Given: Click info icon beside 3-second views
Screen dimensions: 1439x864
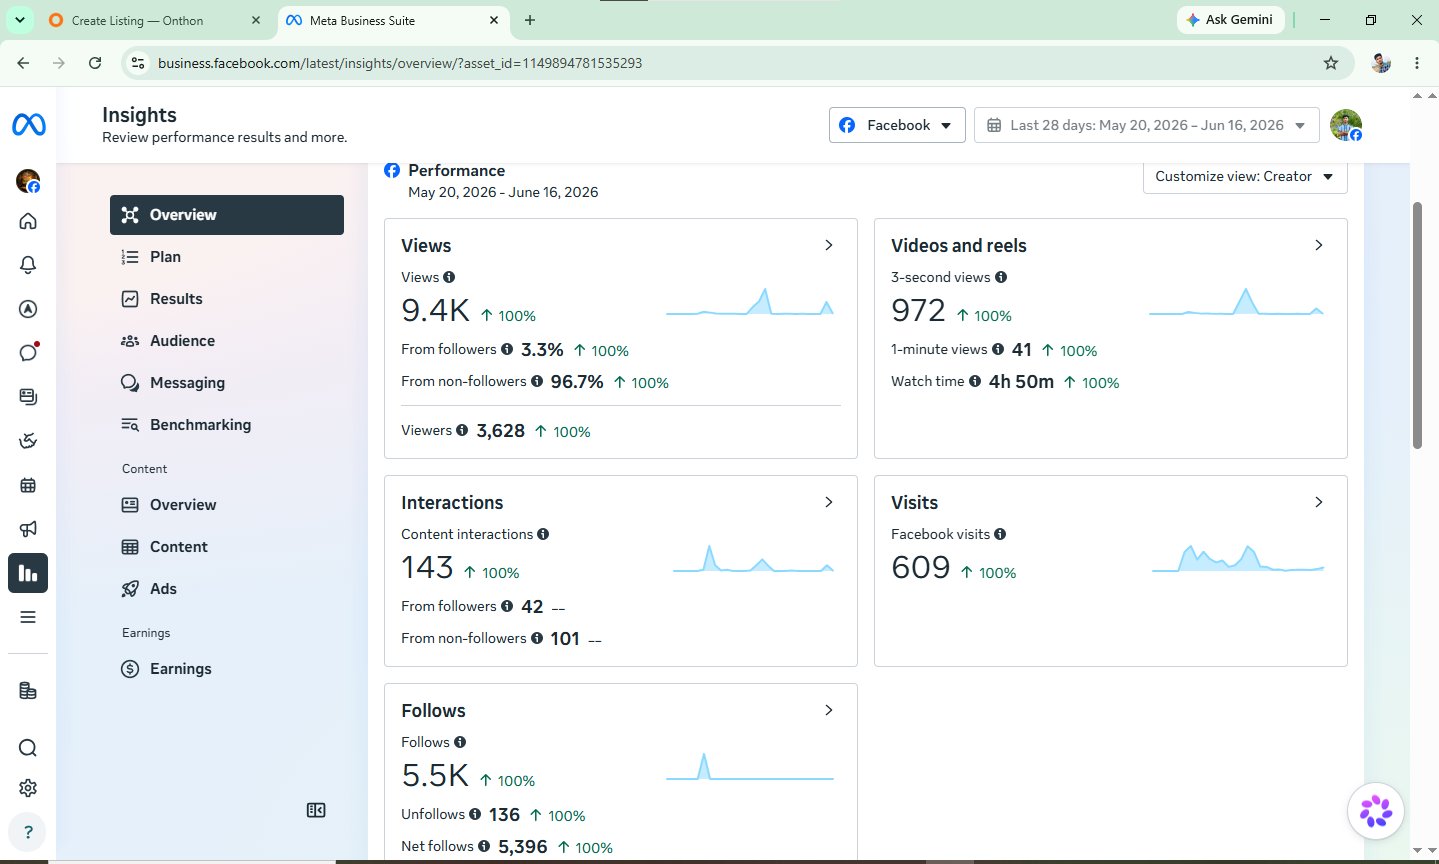Looking at the screenshot, I should (1001, 277).
